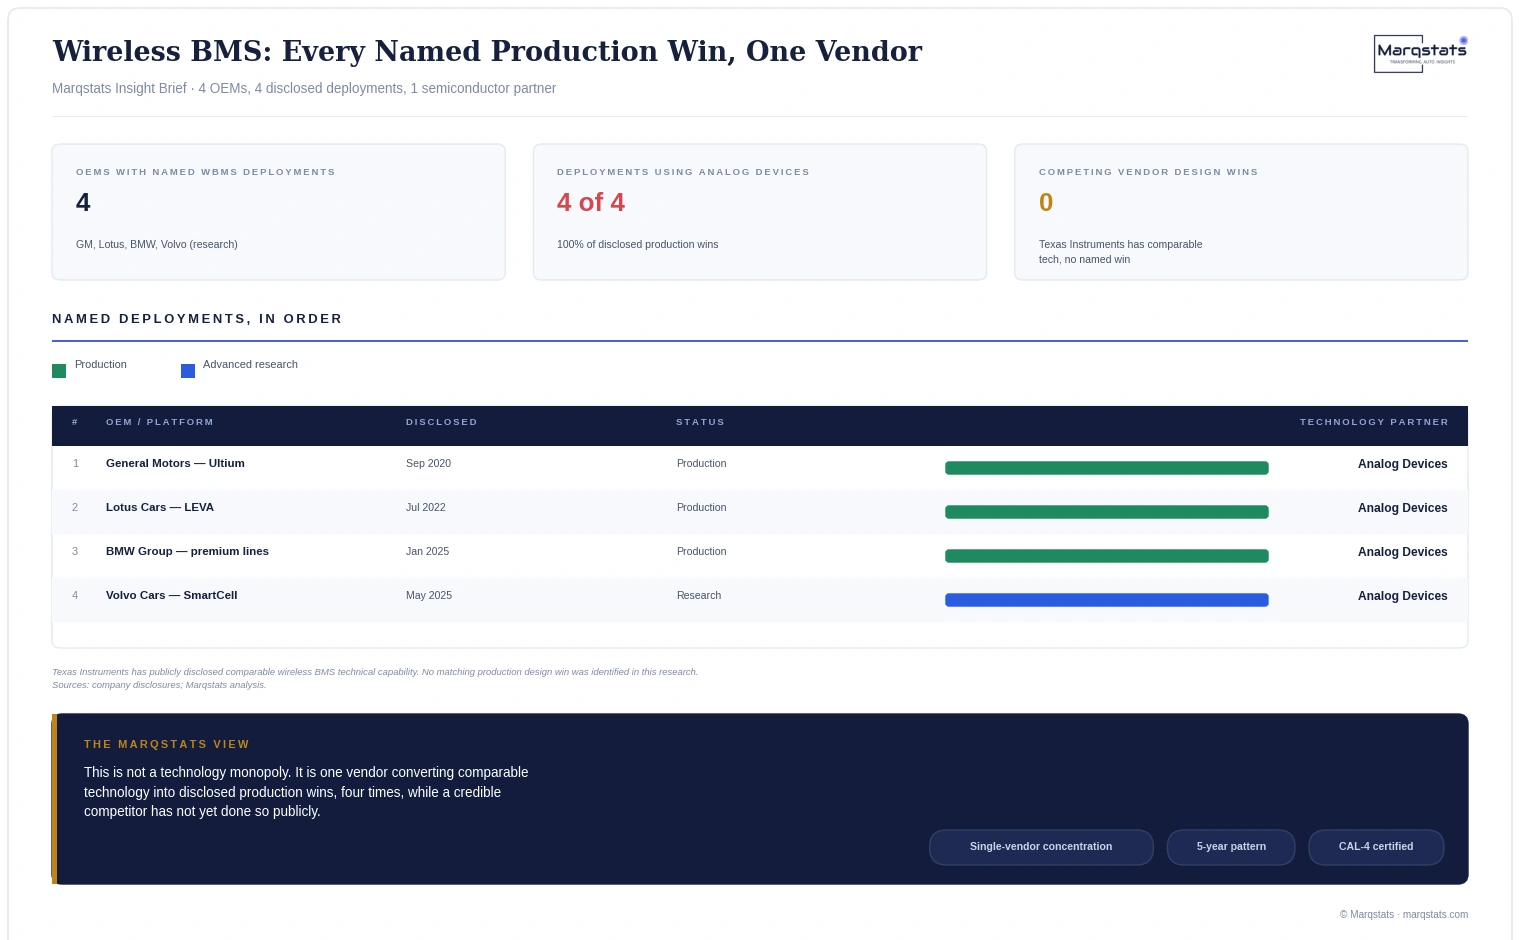Select the 5-year pattern pill
This screenshot has width=1520, height=940.
[x=1231, y=847]
